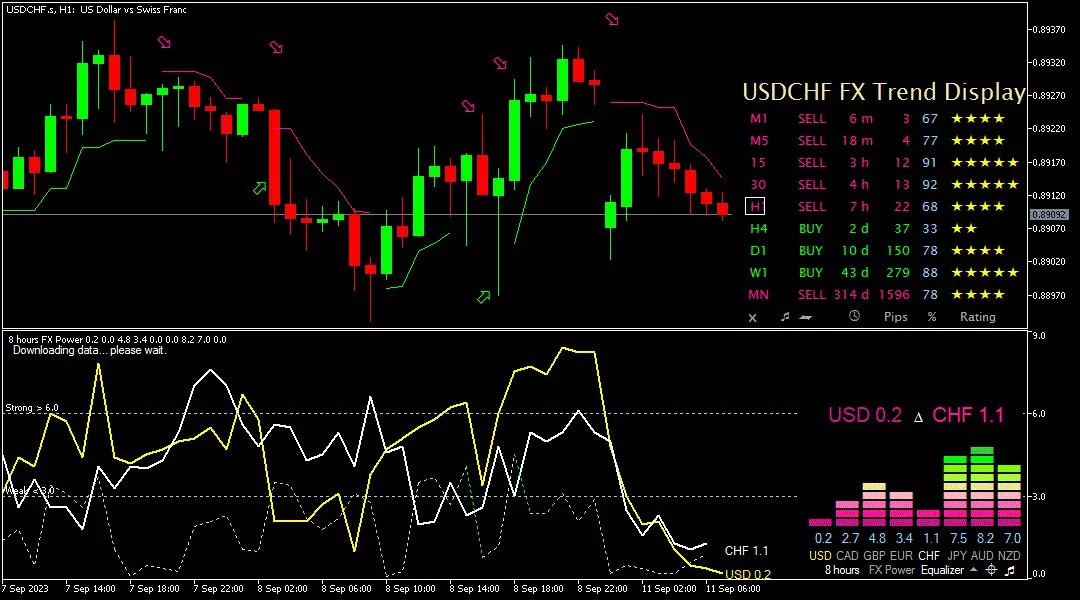Viewport: 1080px width, 600px height.
Task: Select the NZD currency label
Action: pyautogui.click(x=1009, y=555)
